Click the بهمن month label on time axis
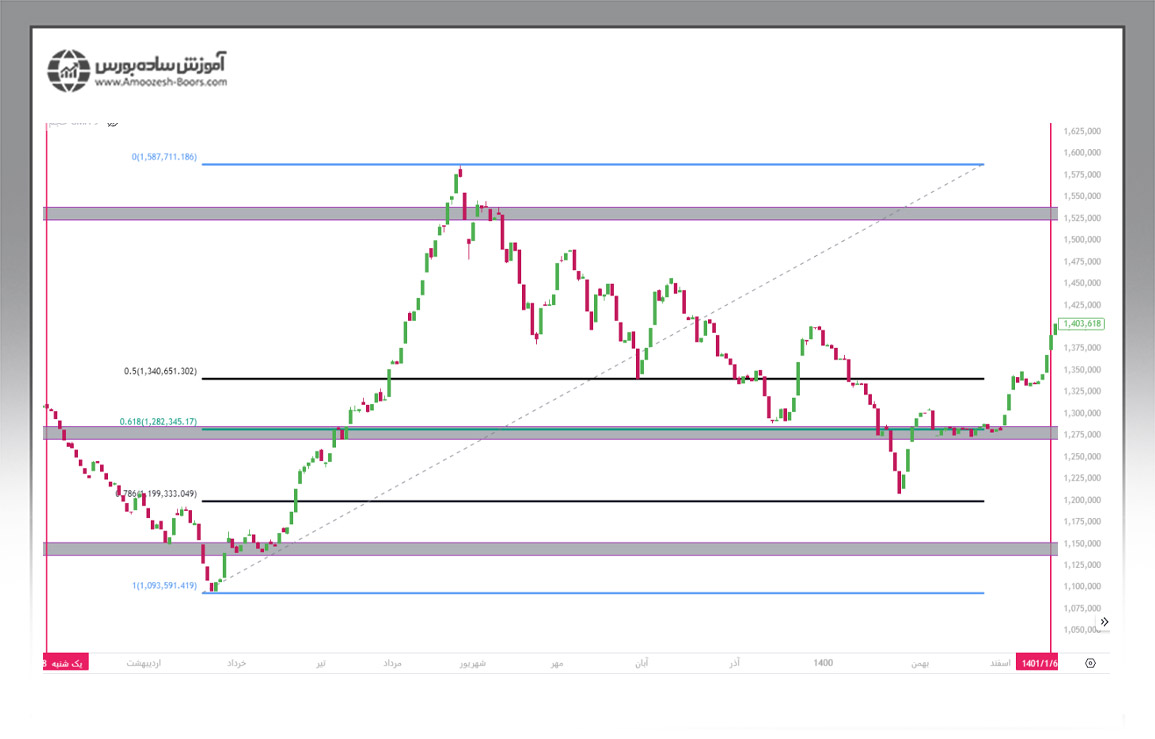 pos(919,663)
